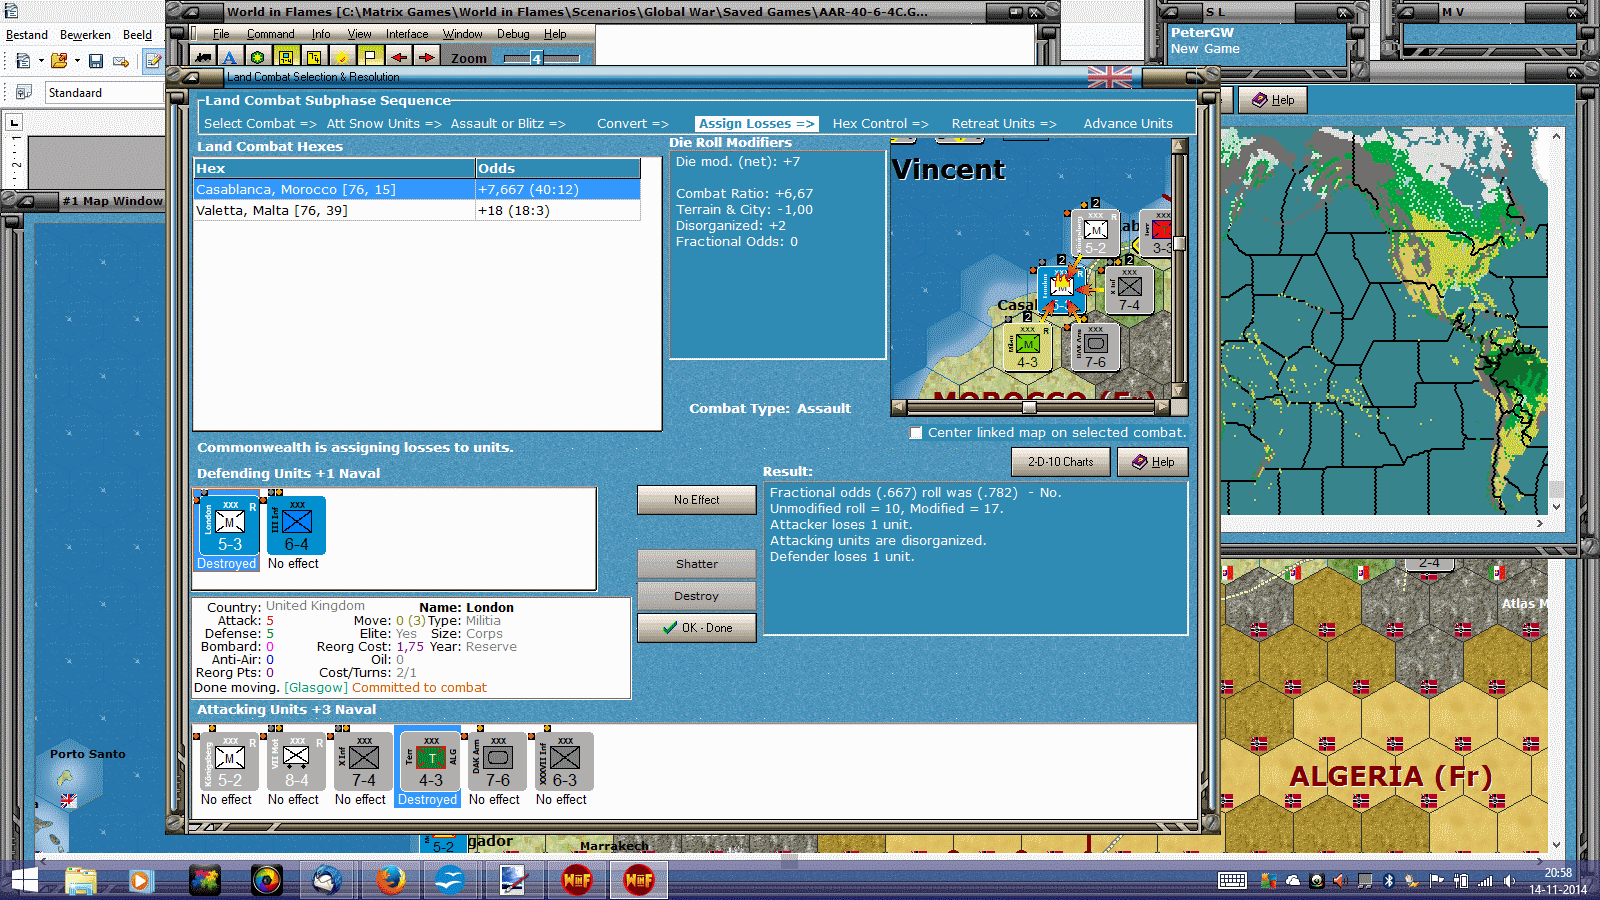Click the green hexagon toolbar icon
This screenshot has width=1600, height=900.
[x=258, y=58]
